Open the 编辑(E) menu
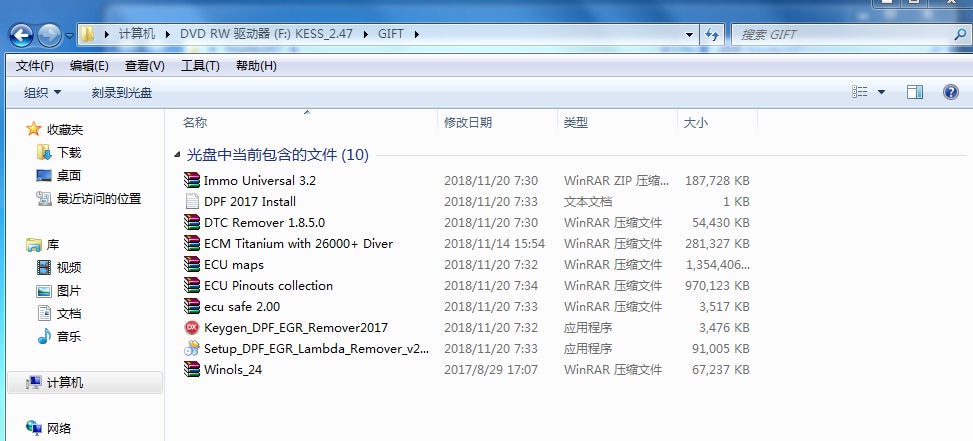973x441 pixels. pyautogui.click(x=89, y=66)
